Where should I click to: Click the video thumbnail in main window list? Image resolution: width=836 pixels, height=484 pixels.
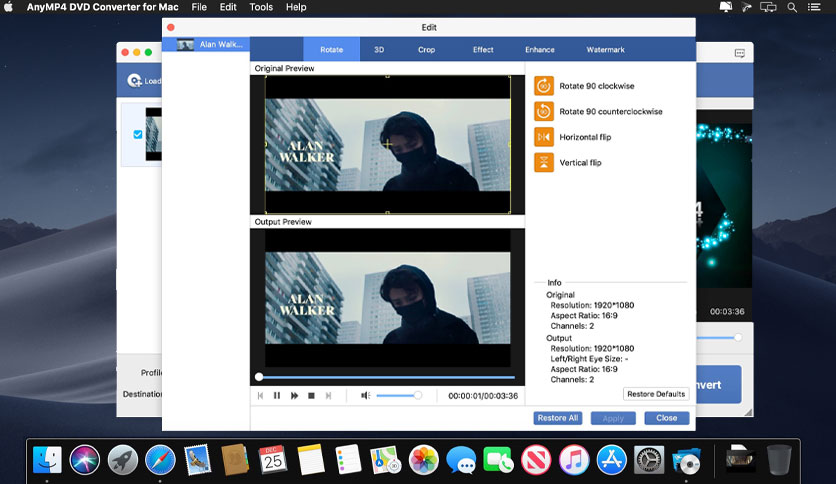(154, 134)
